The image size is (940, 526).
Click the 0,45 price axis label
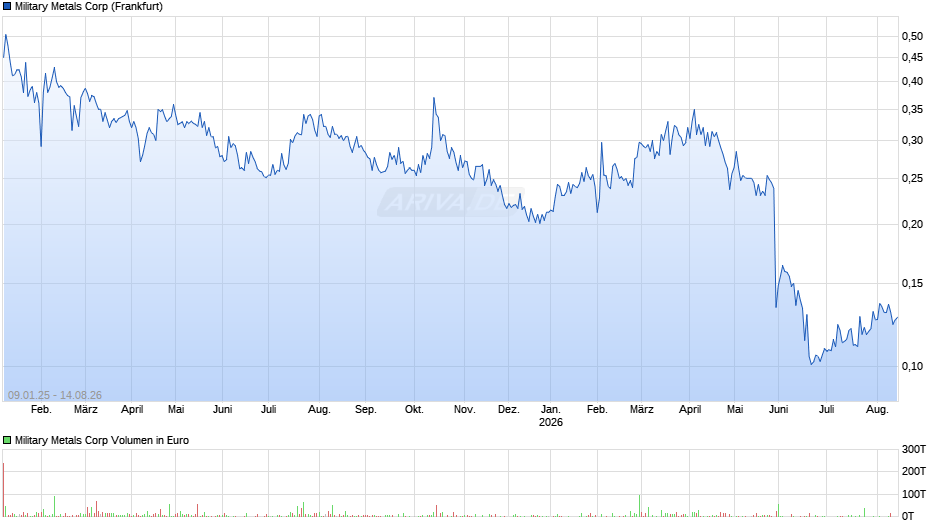912,58
